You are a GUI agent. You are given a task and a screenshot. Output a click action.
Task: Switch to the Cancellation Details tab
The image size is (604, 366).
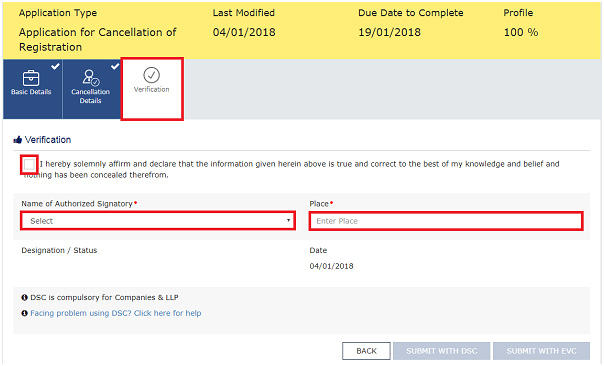click(x=92, y=89)
